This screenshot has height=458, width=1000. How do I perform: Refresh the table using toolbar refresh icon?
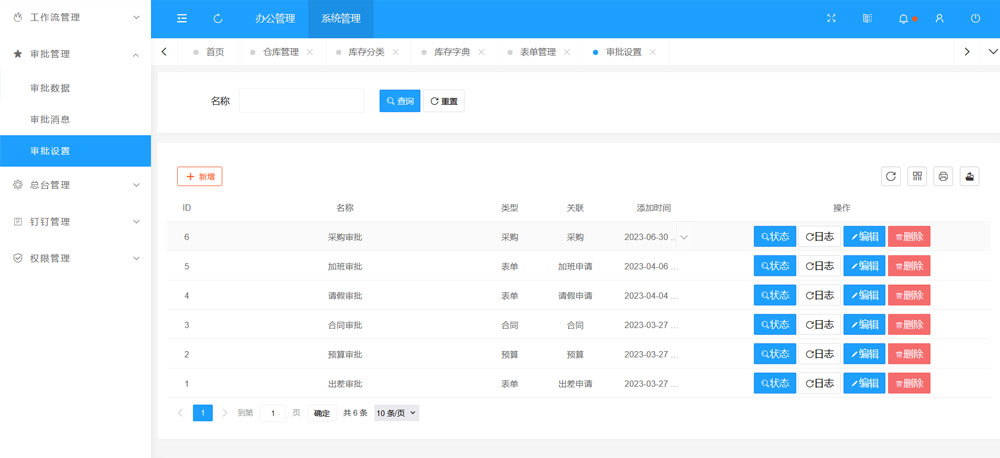point(891,176)
